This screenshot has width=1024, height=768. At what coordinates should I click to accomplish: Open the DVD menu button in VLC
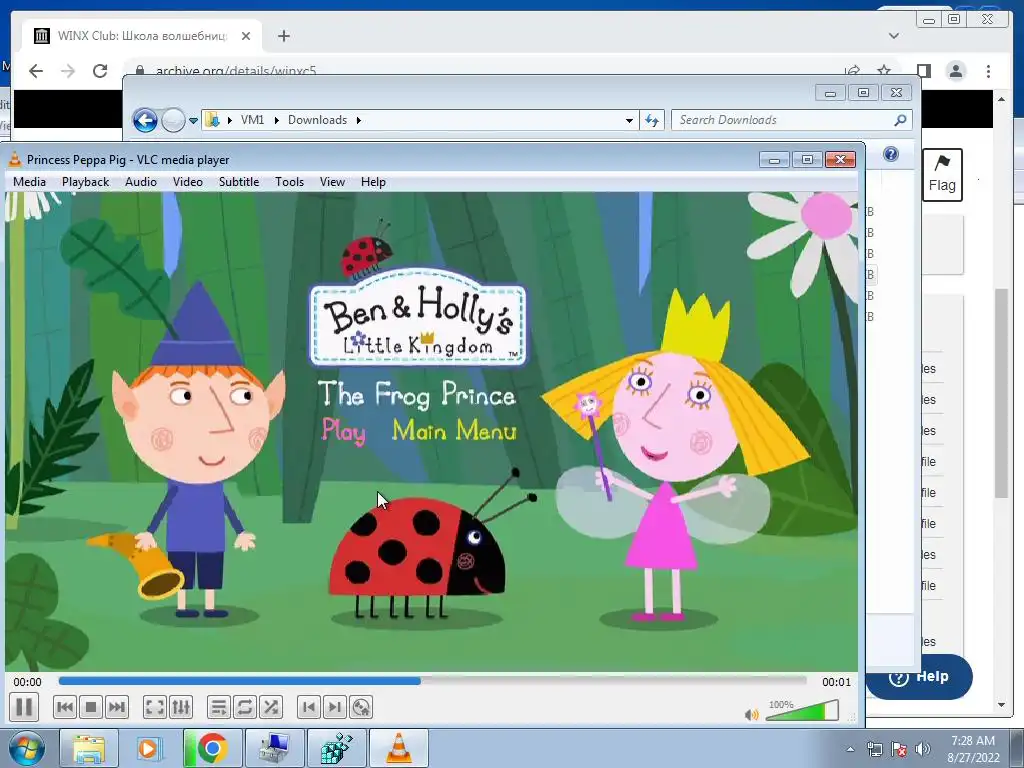(x=360, y=707)
